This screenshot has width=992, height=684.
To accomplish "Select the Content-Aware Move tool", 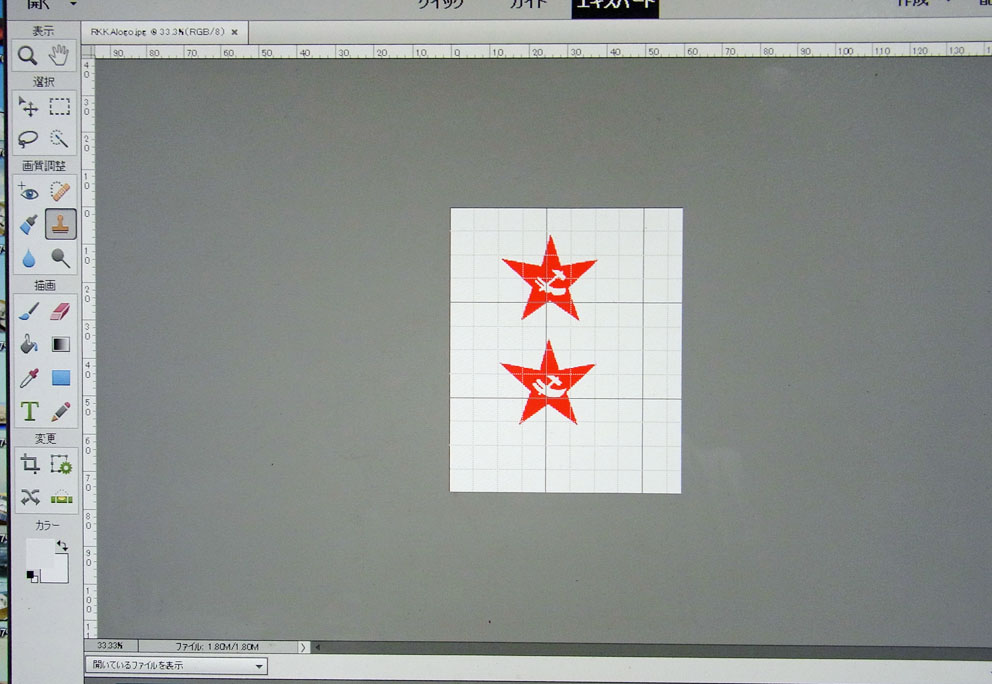I will click(x=30, y=497).
